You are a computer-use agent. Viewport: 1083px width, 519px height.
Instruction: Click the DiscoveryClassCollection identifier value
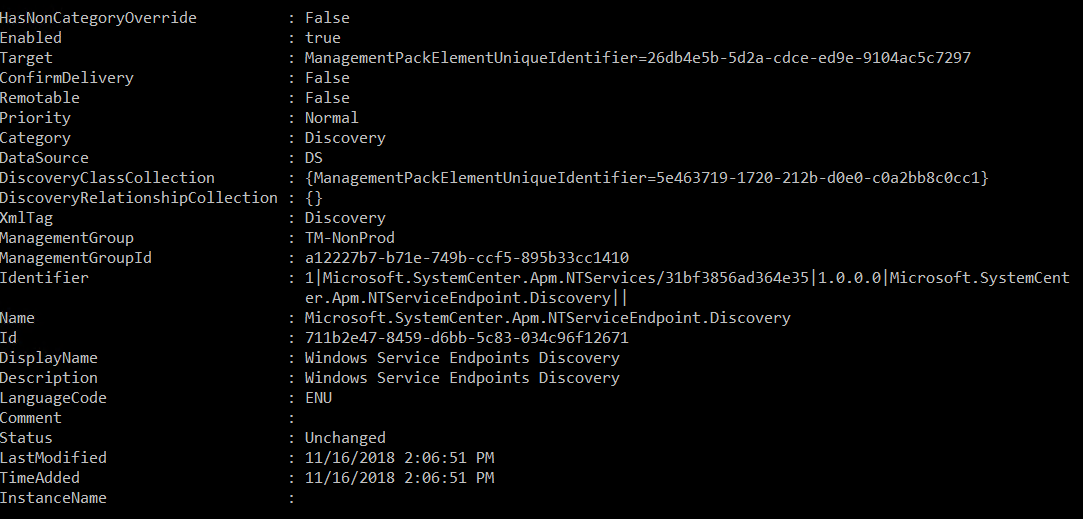coord(646,178)
